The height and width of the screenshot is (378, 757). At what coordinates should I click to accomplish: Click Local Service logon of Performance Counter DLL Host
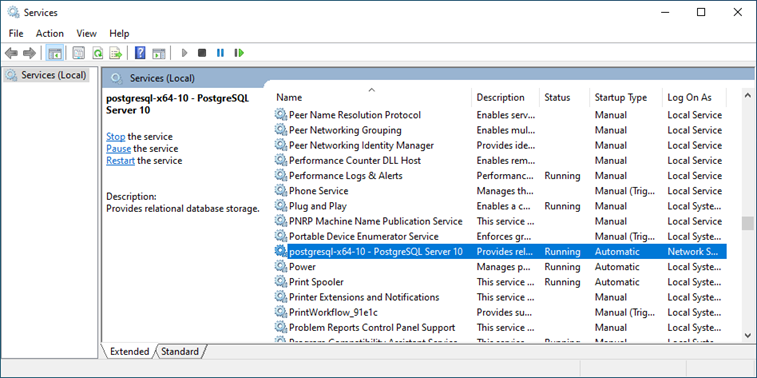[x=695, y=160]
